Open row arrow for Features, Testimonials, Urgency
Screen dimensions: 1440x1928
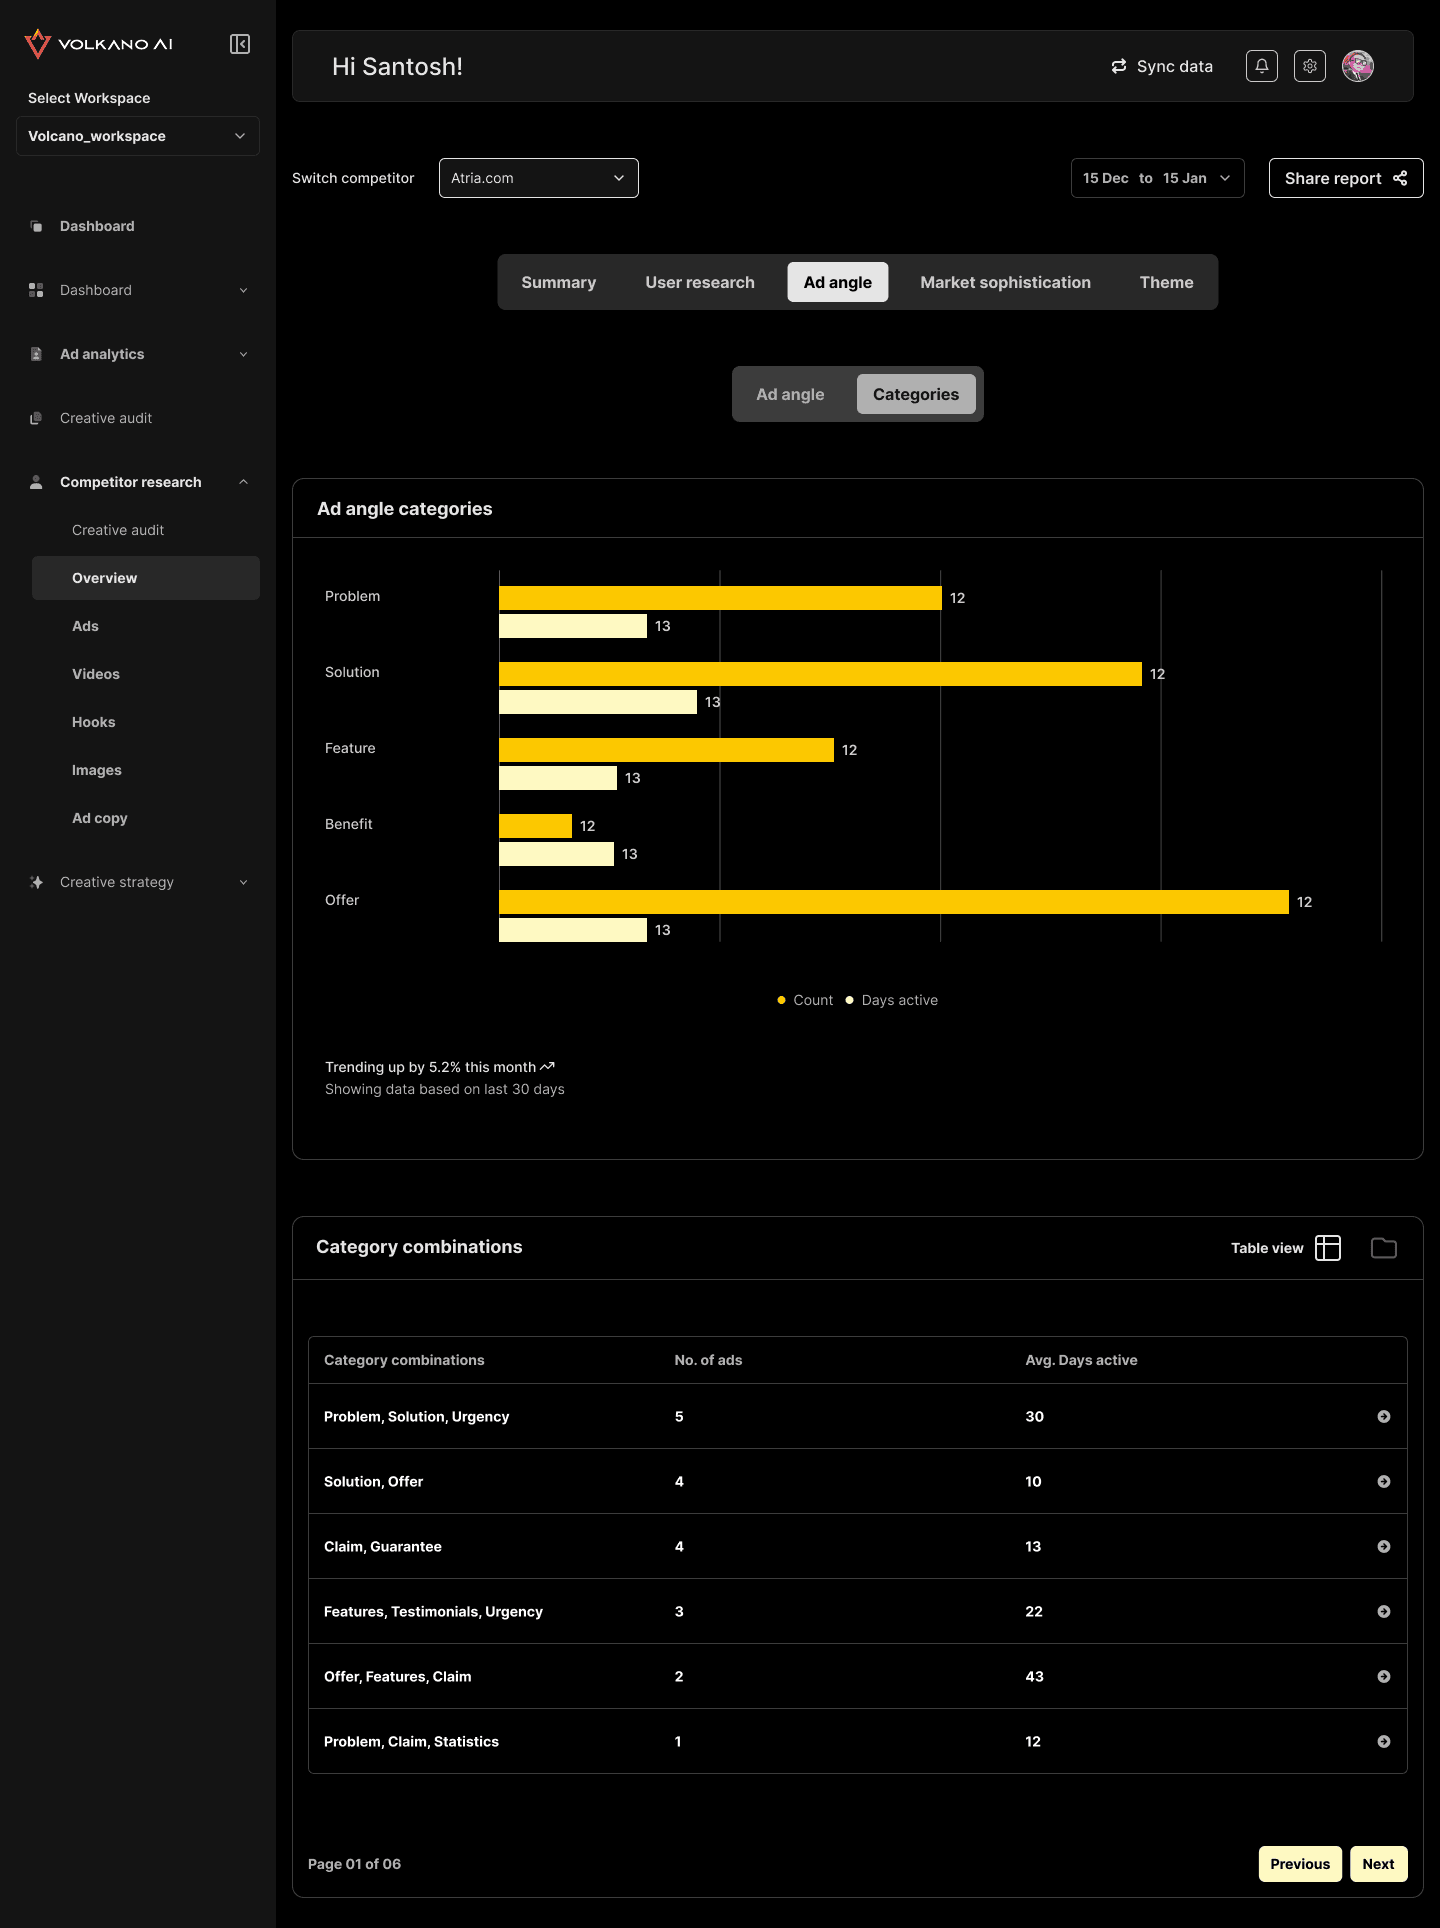(1384, 1611)
